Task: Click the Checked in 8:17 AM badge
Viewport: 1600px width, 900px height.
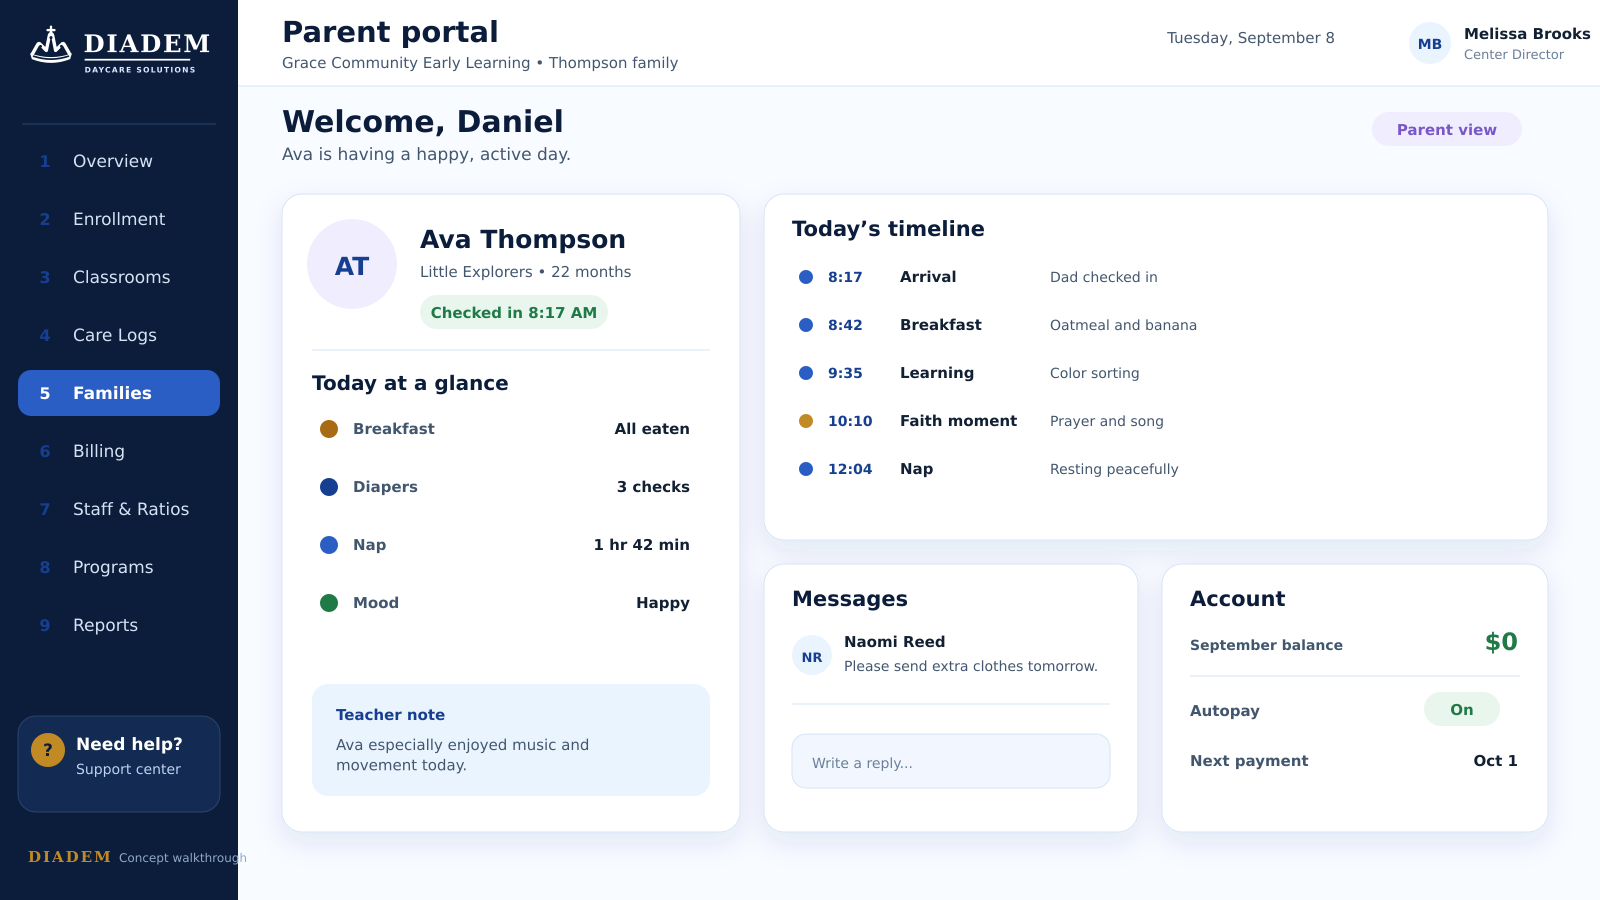Action: [513, 312]
